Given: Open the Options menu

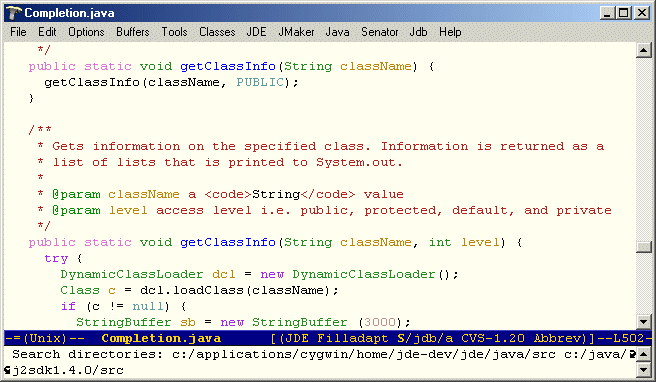Looking at the screenshot, I should point(86,32).
